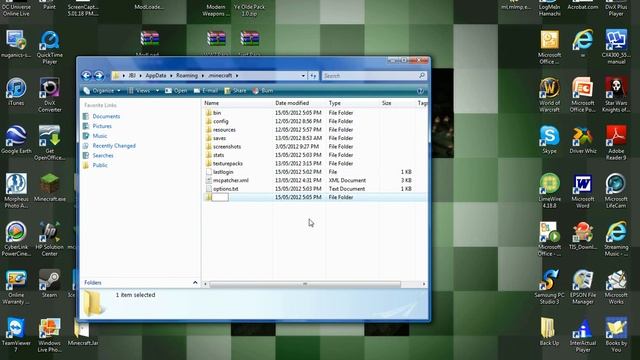Open Back Up folder on desktop

click(549, 331)
